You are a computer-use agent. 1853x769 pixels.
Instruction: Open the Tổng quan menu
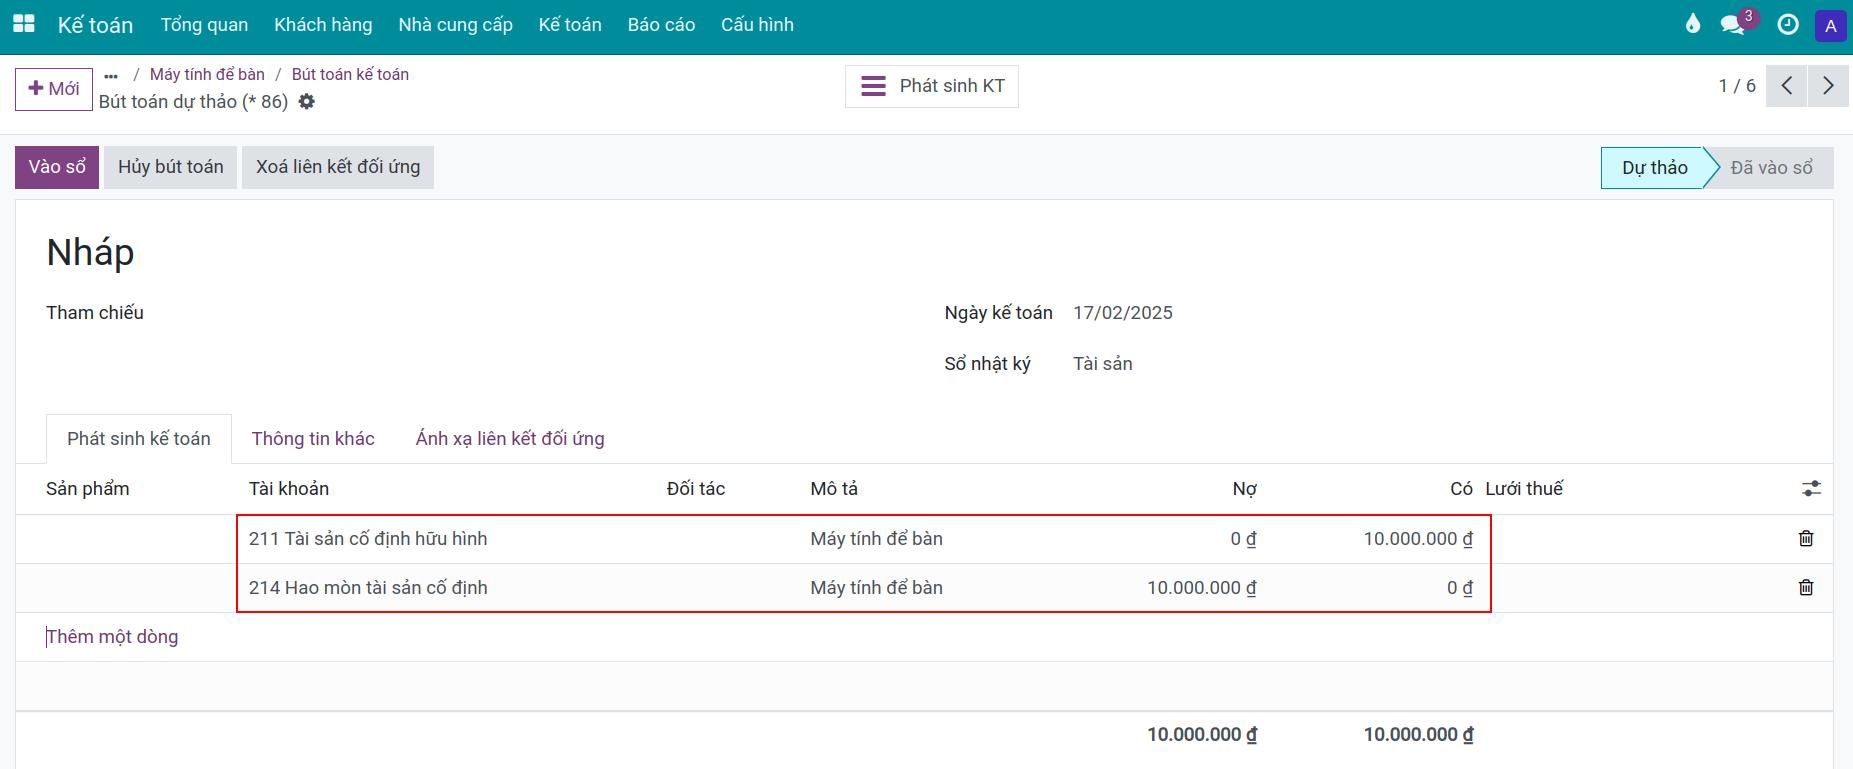(x=204, y=25)
